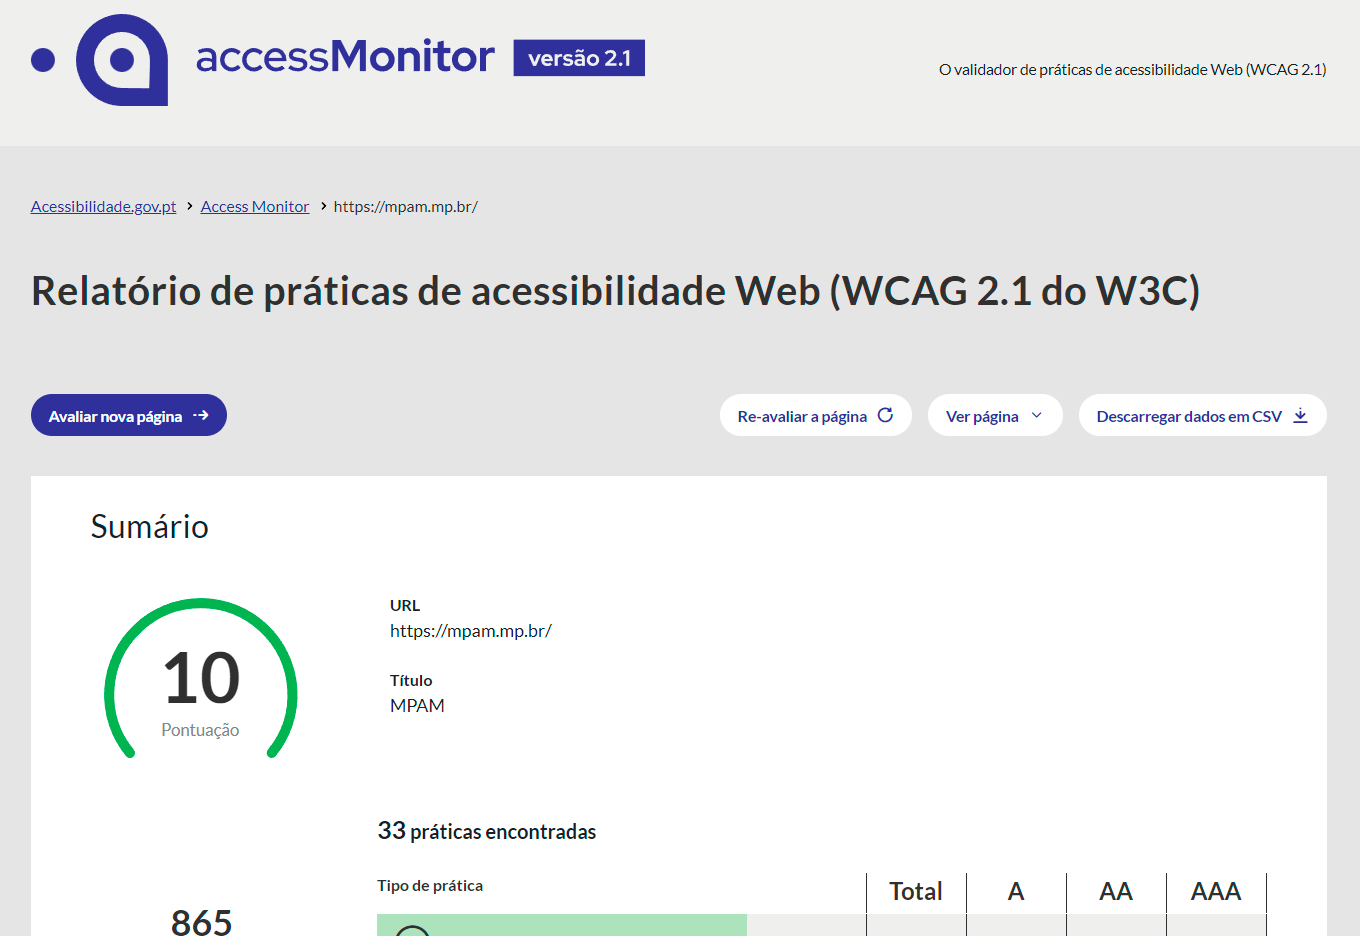Click the URL value https://mpam.mp.br/ in summary
The height and width of the screenshot is (936, 1360).
point(471,631)
